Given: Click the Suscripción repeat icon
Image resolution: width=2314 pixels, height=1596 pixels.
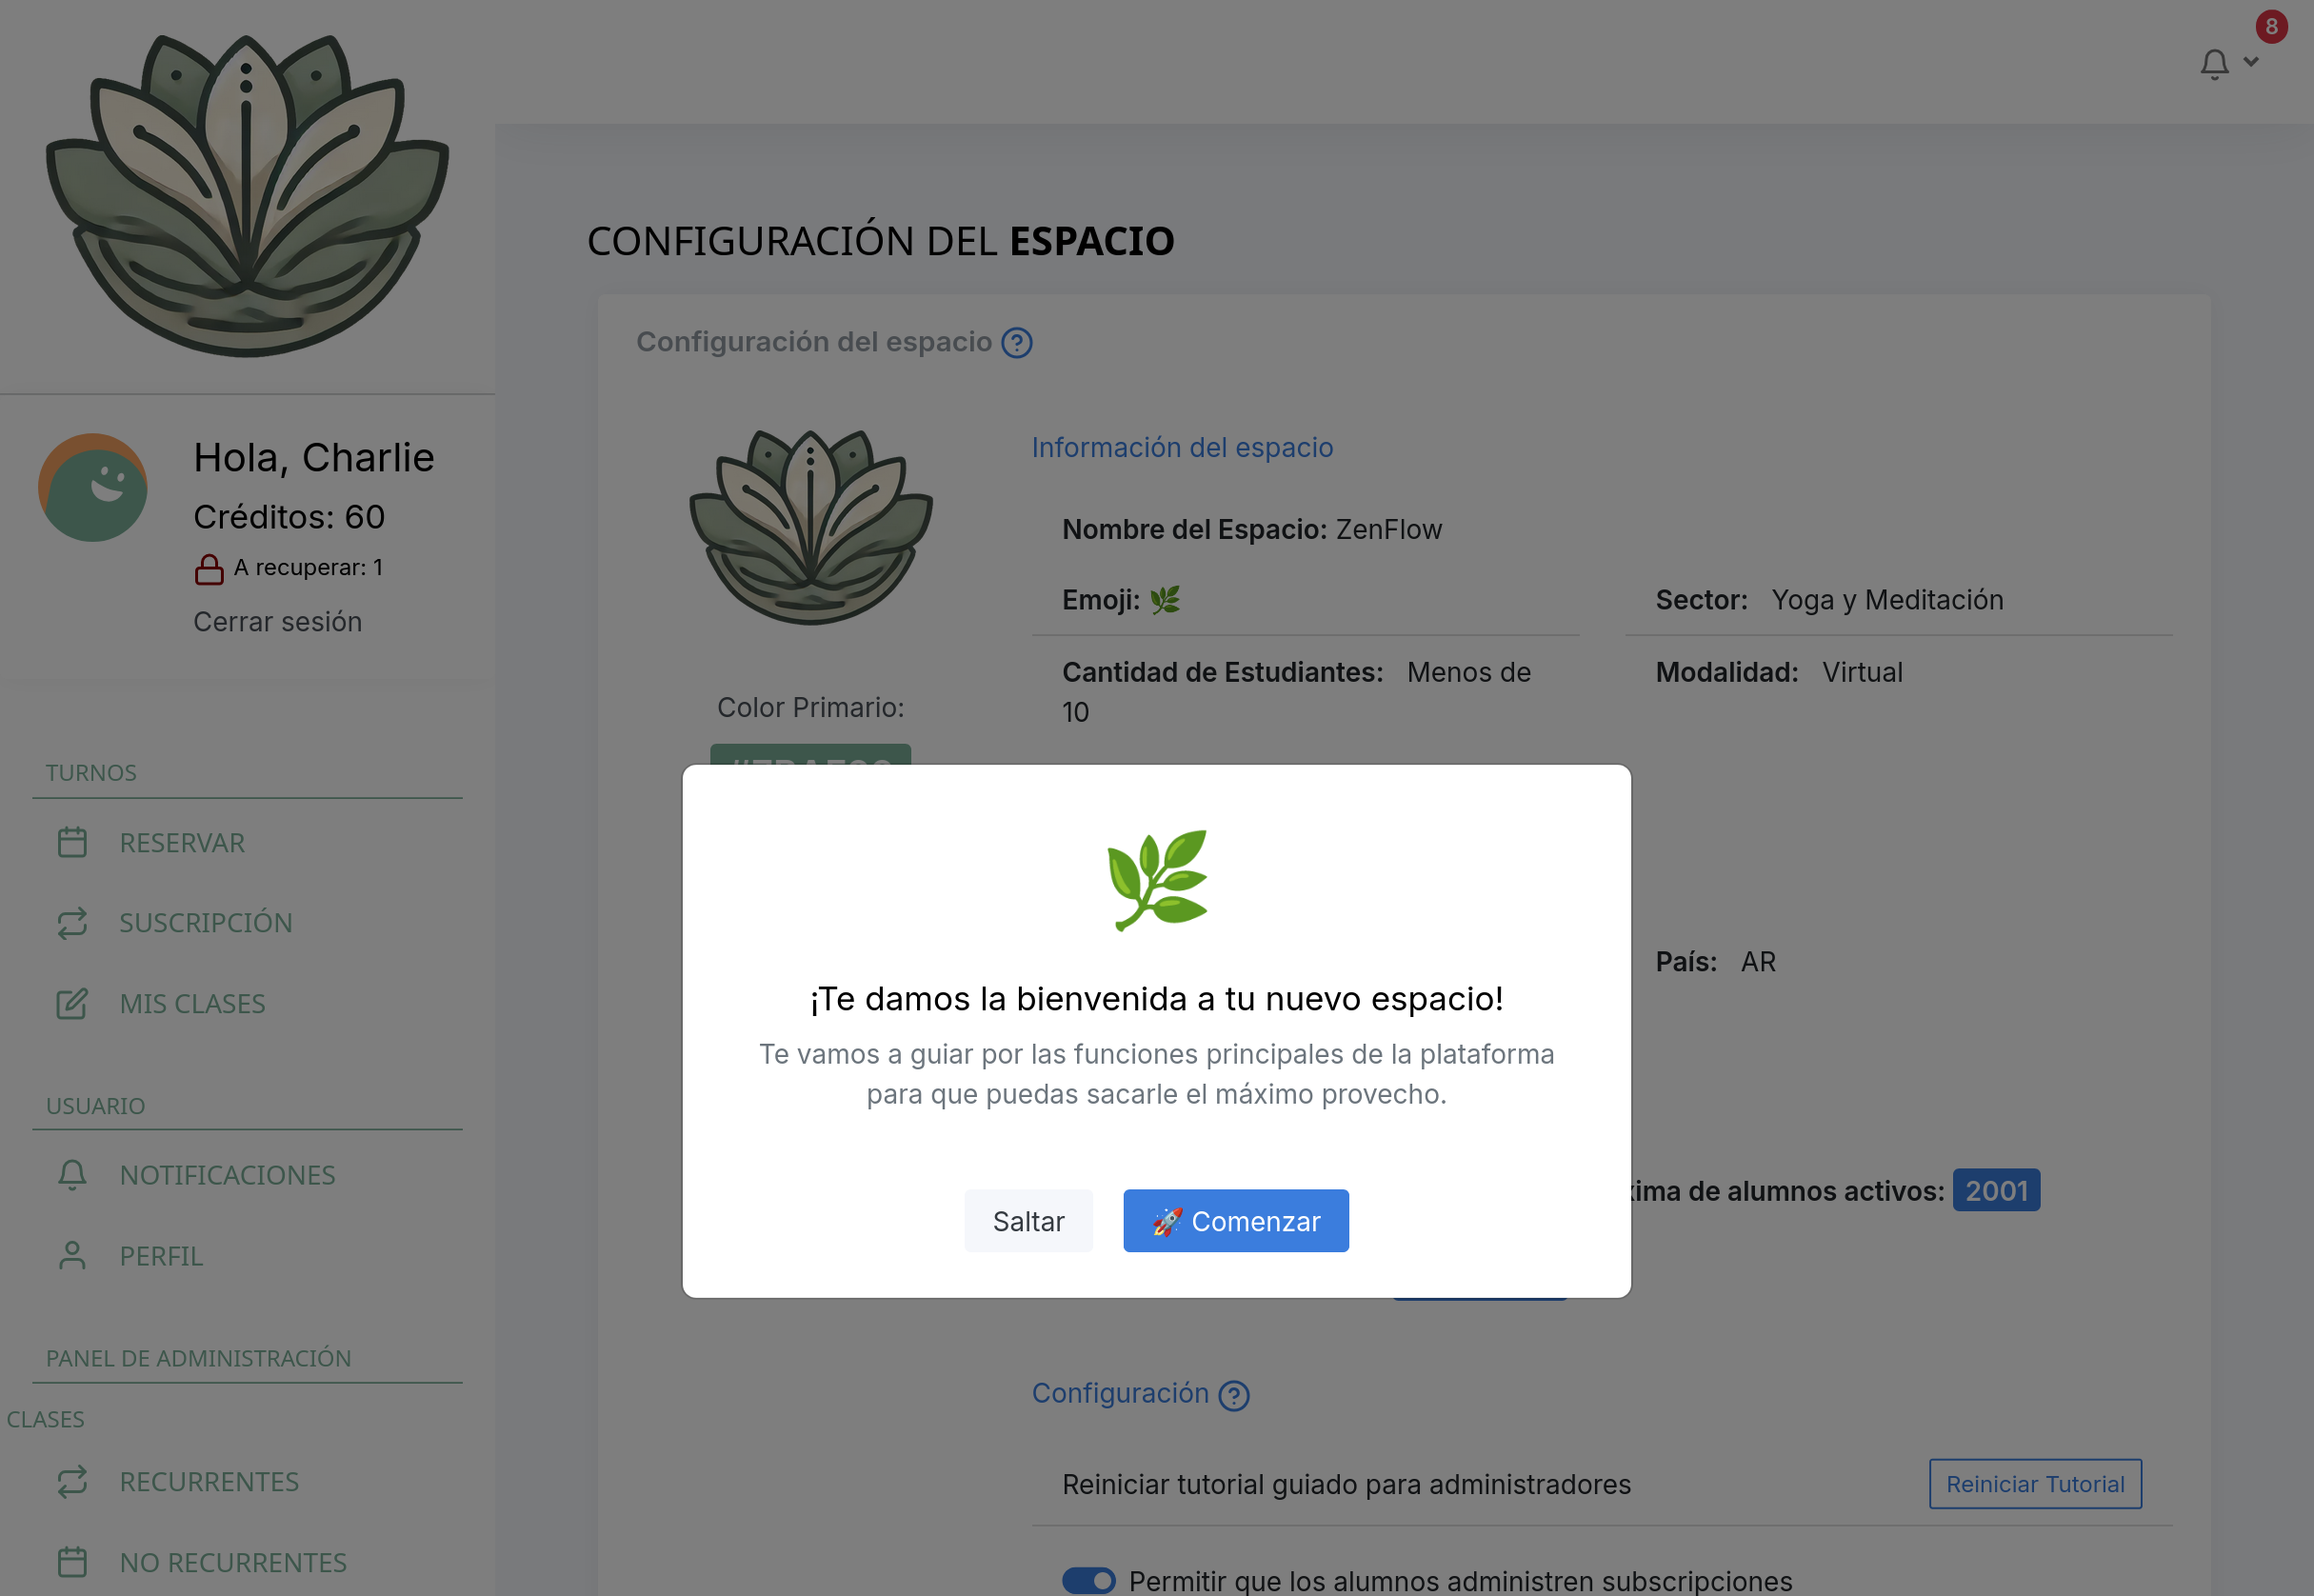Looking at the screenshot, I should (71, 922).
